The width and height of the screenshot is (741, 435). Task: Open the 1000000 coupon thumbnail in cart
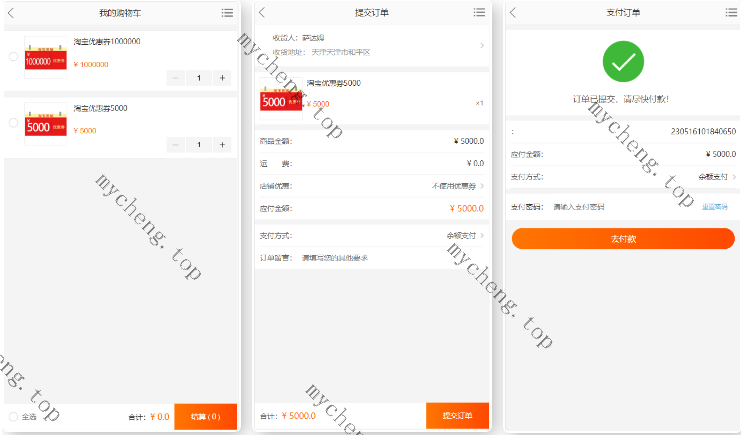[45, 57]
